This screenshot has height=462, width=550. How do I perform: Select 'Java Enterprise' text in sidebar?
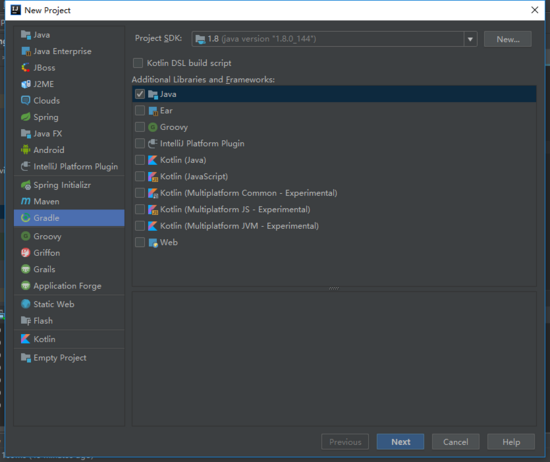click(62, 51)
